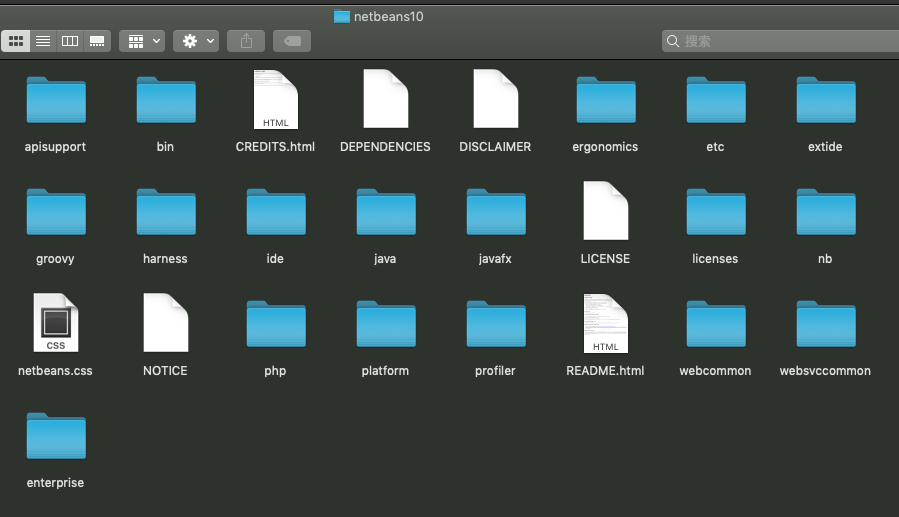Switch to gallery view mode

tap(97, 41)
